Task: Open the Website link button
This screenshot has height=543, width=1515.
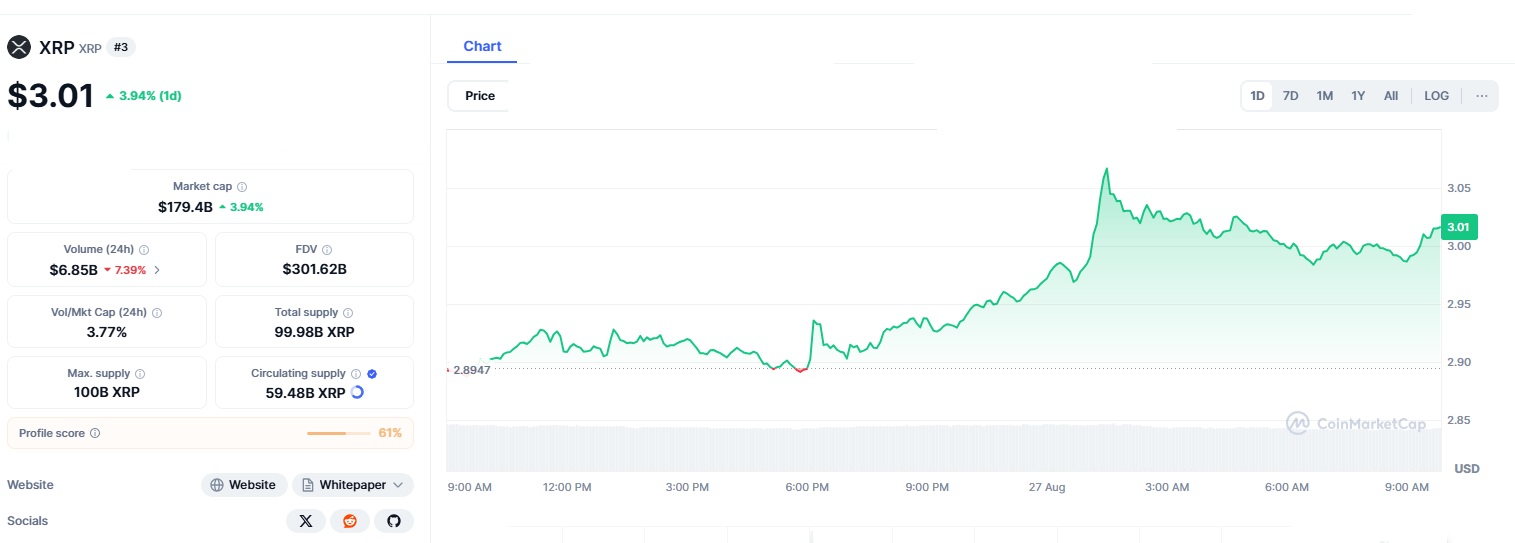Action: pos(244,485)
